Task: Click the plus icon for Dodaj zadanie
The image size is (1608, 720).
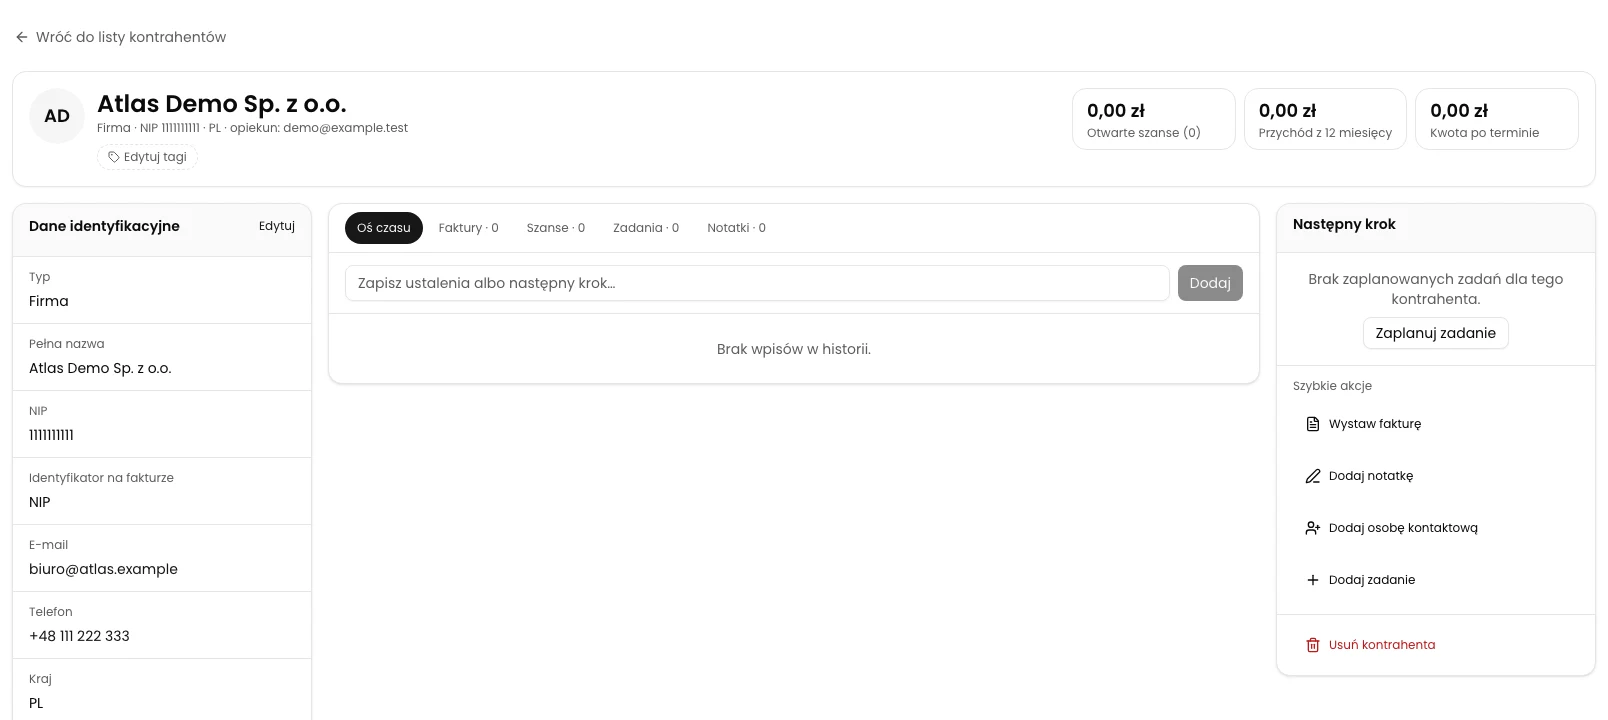Action: pos(1313,580)
